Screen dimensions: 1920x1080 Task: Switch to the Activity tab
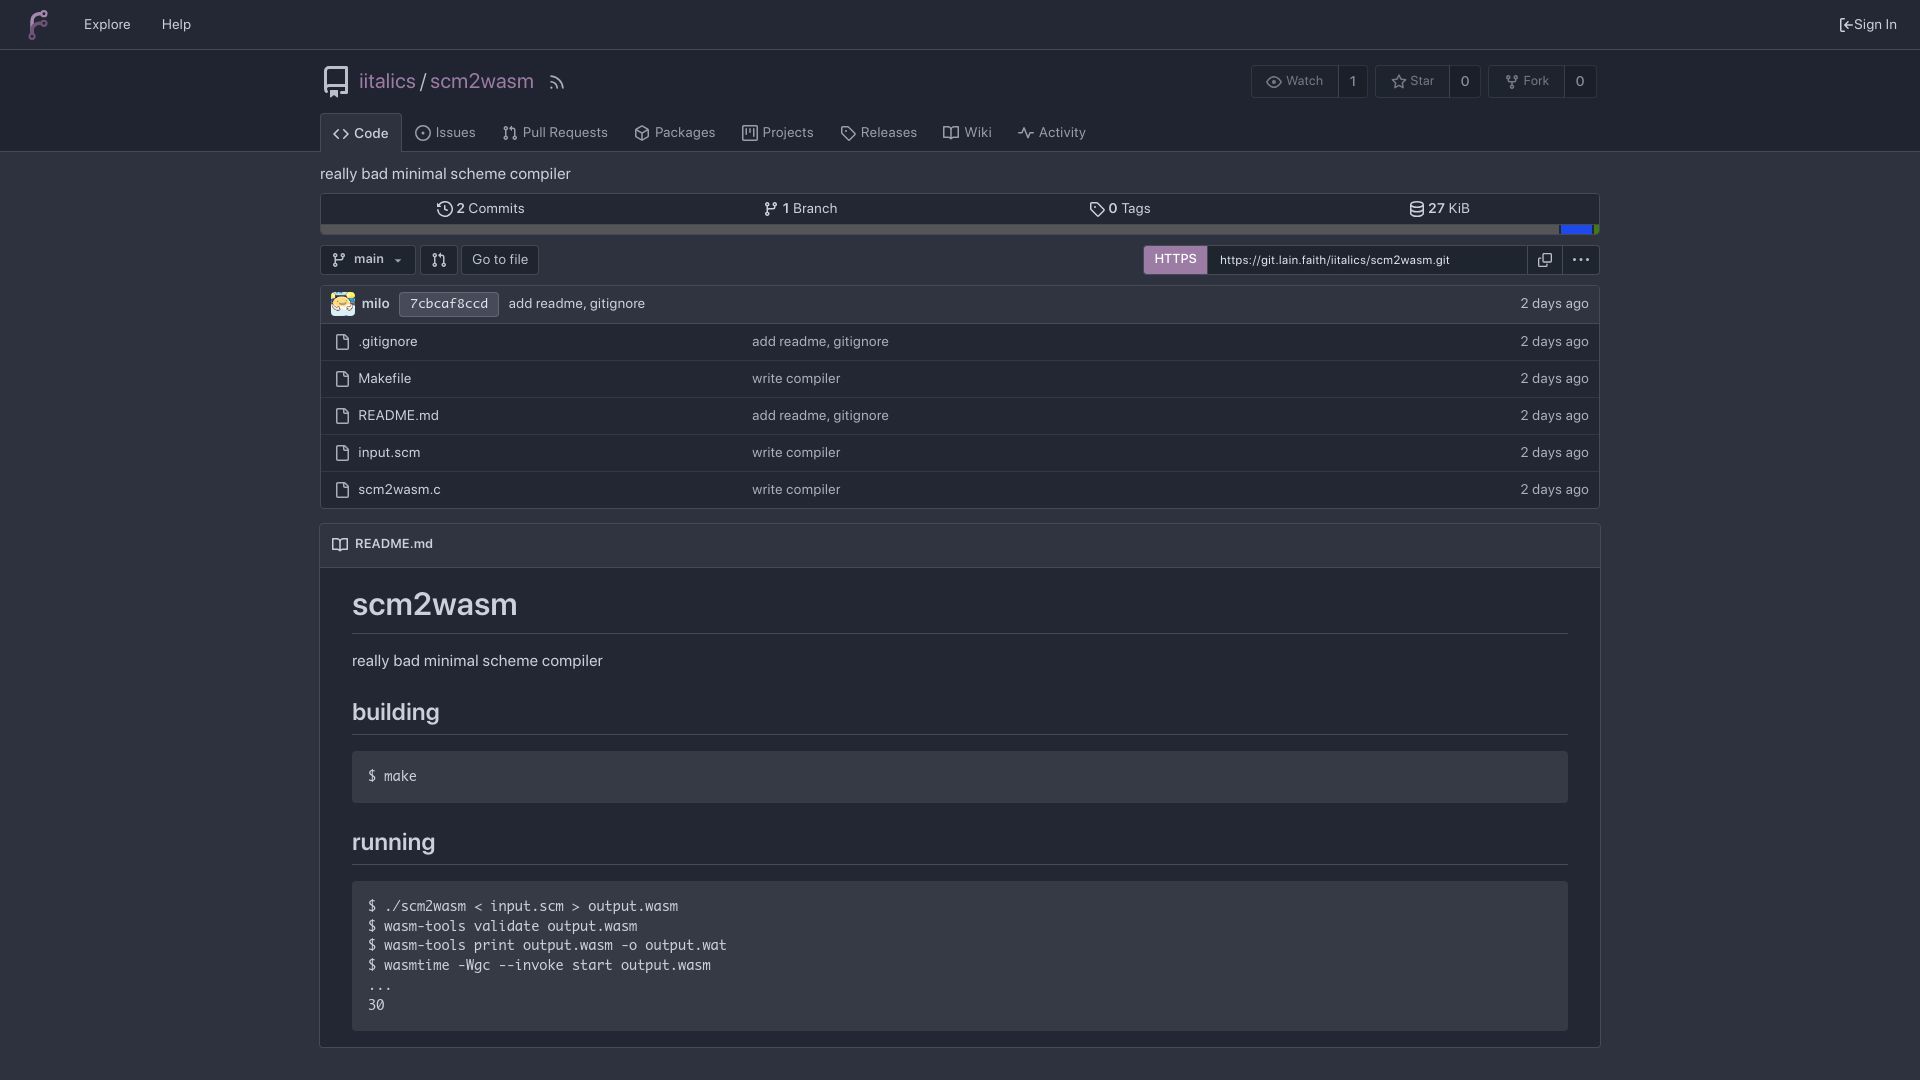(x=1052, y=133)
